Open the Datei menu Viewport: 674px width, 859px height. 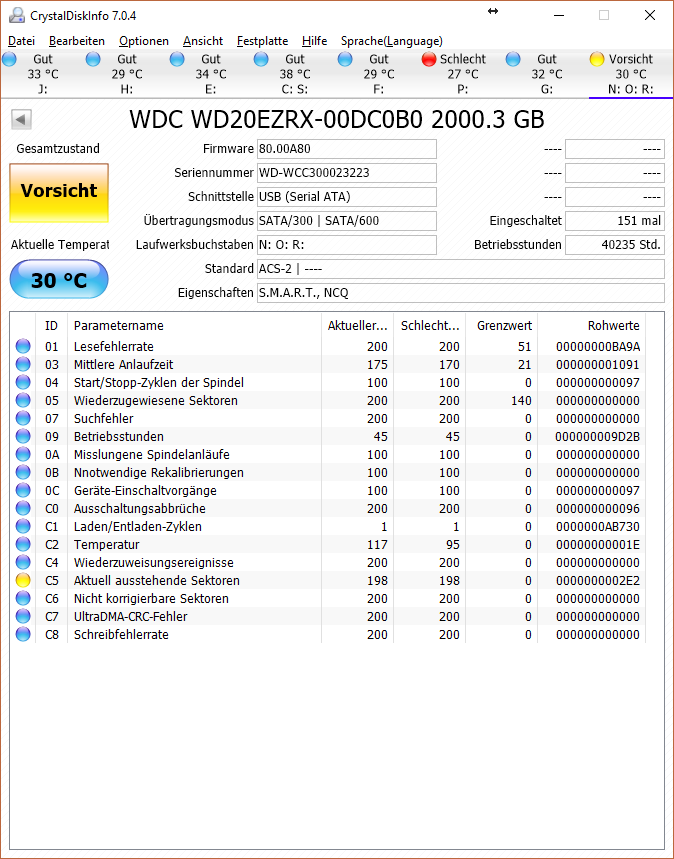21,41
